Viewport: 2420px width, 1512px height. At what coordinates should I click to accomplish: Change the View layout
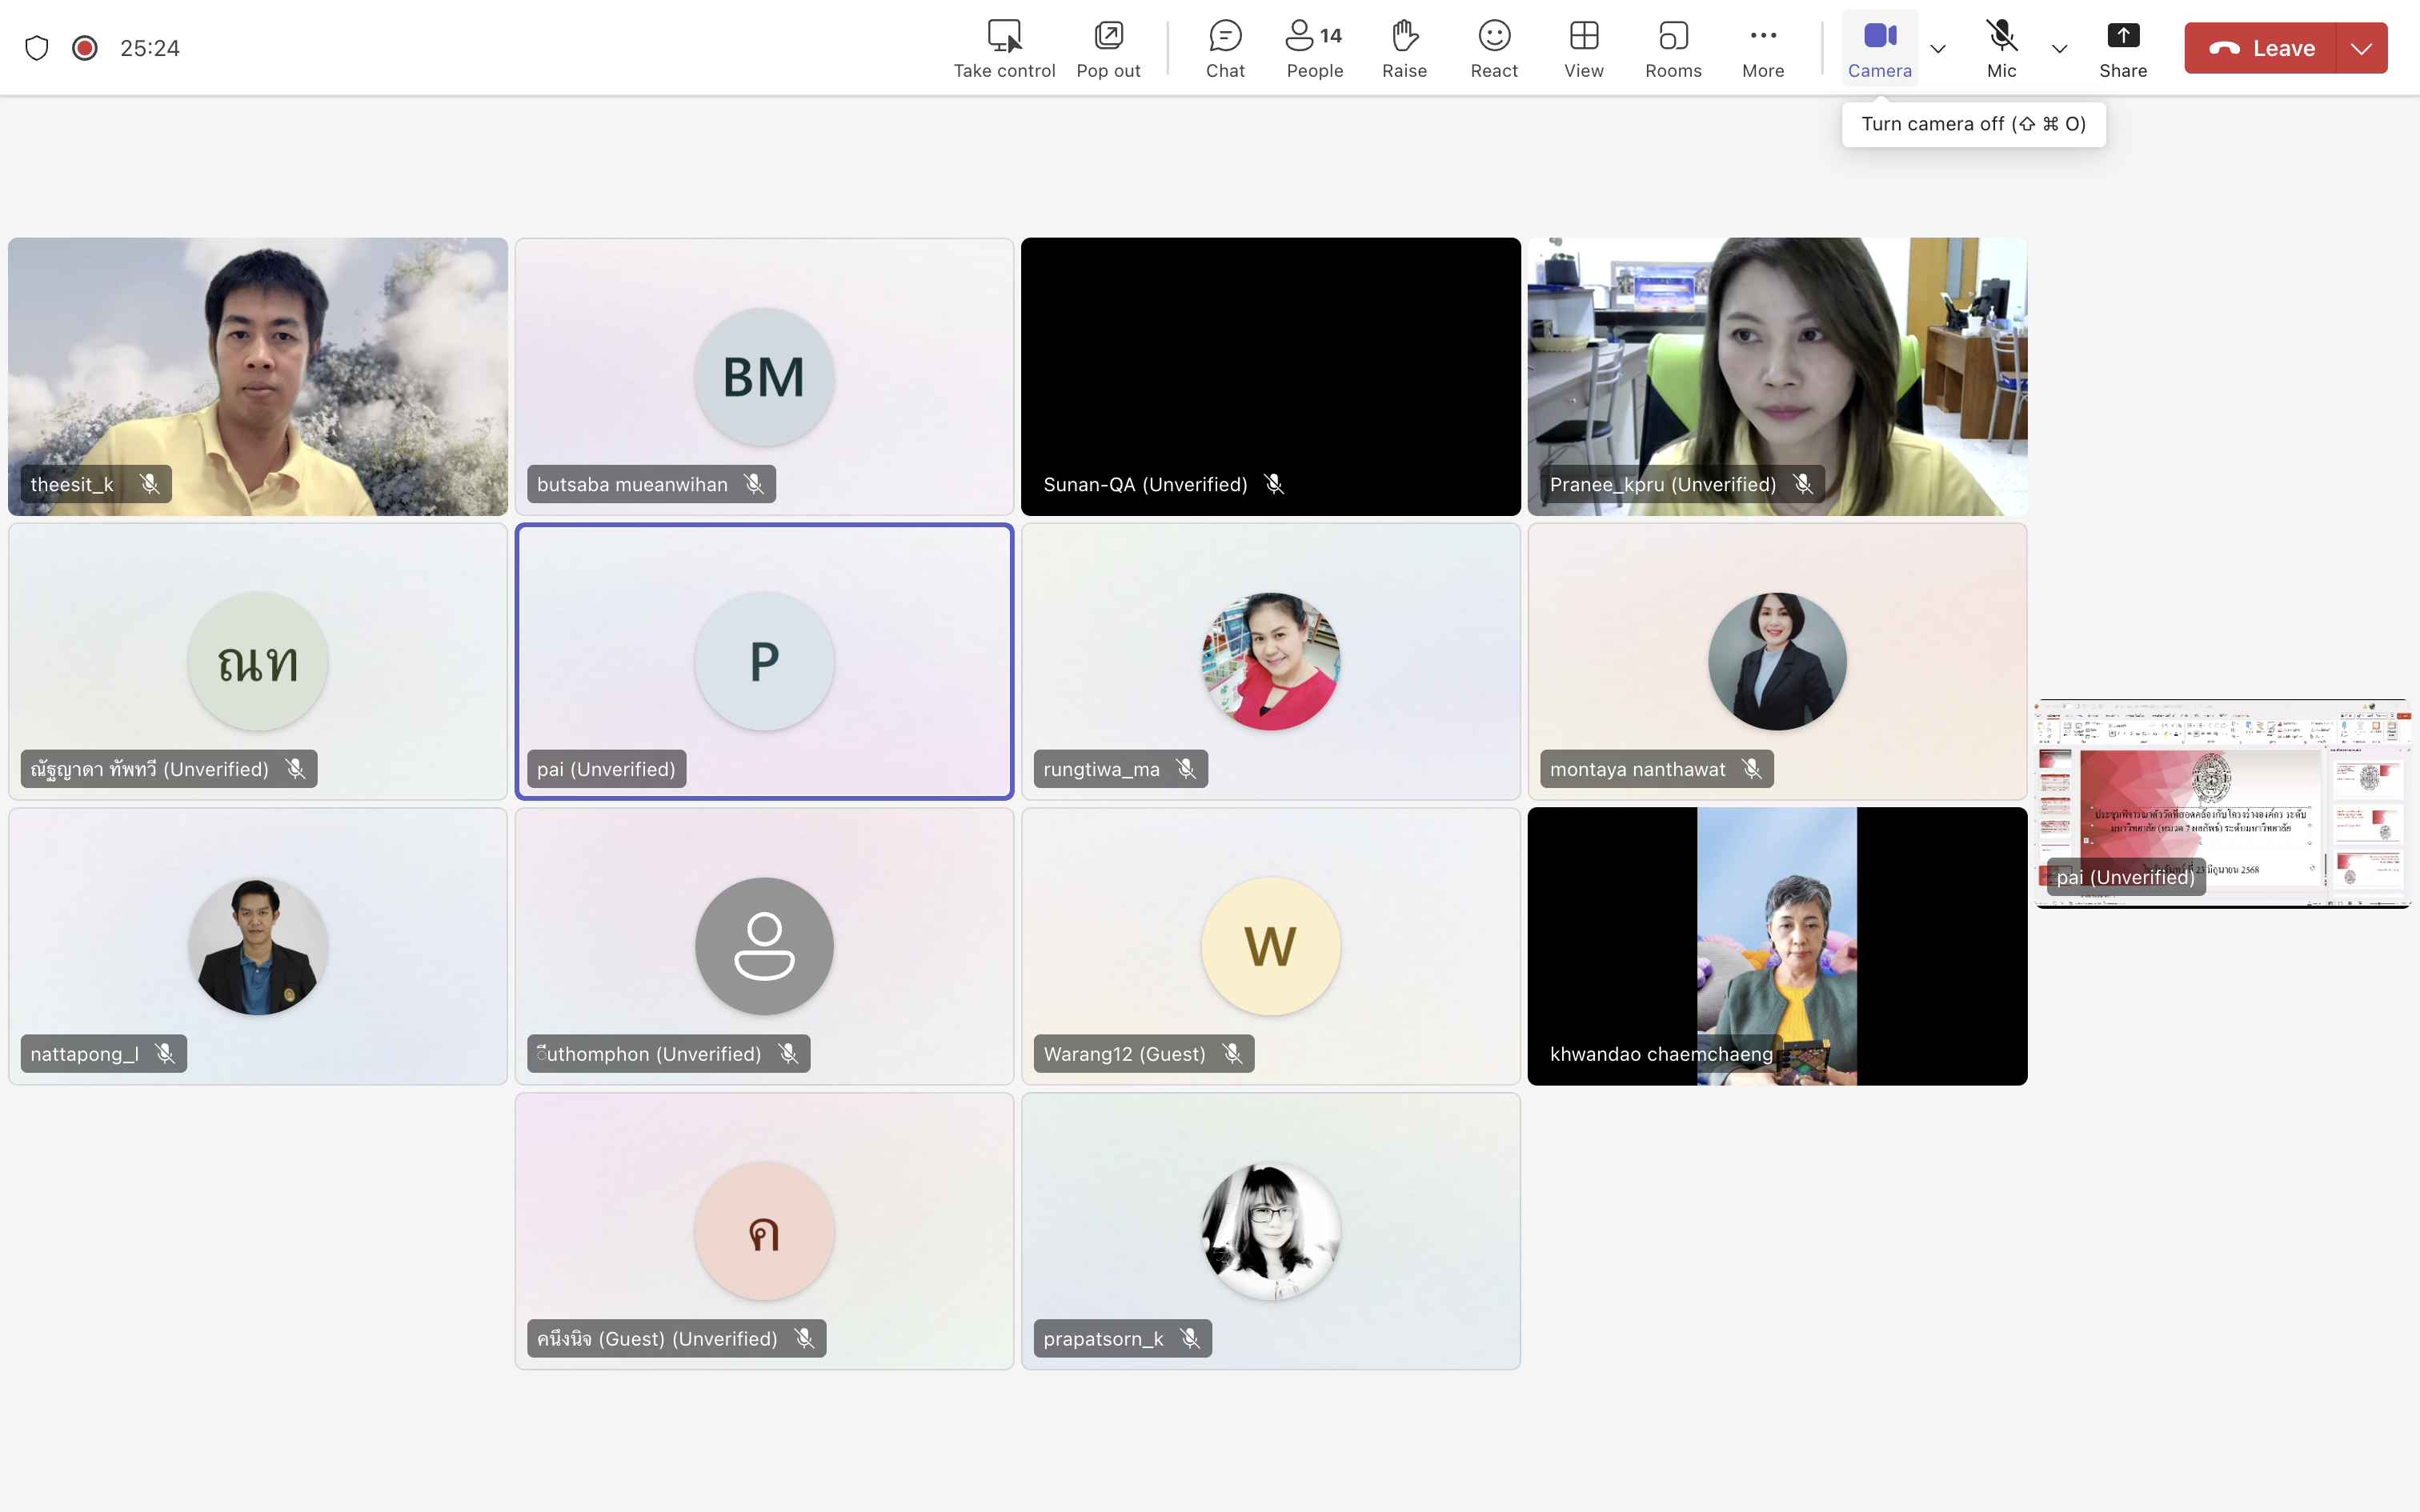1583,48
